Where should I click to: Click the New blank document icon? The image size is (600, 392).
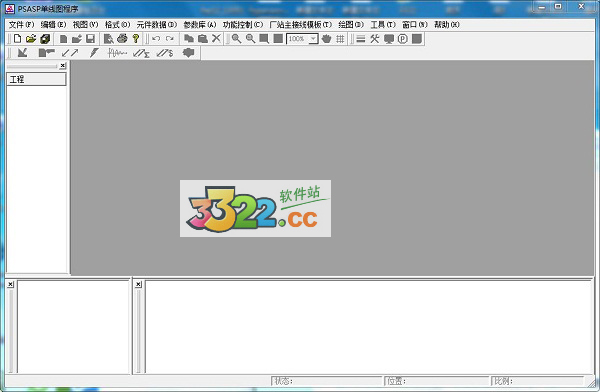click(x=17, y=39)
